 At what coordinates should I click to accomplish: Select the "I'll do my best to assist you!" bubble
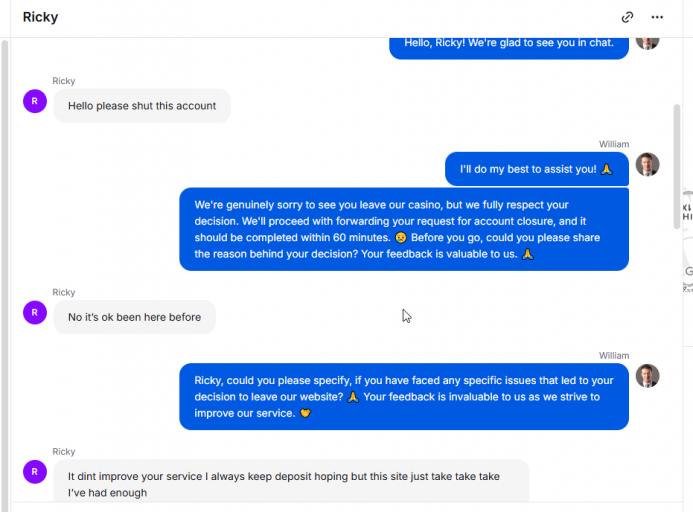(x=537, y=169)
